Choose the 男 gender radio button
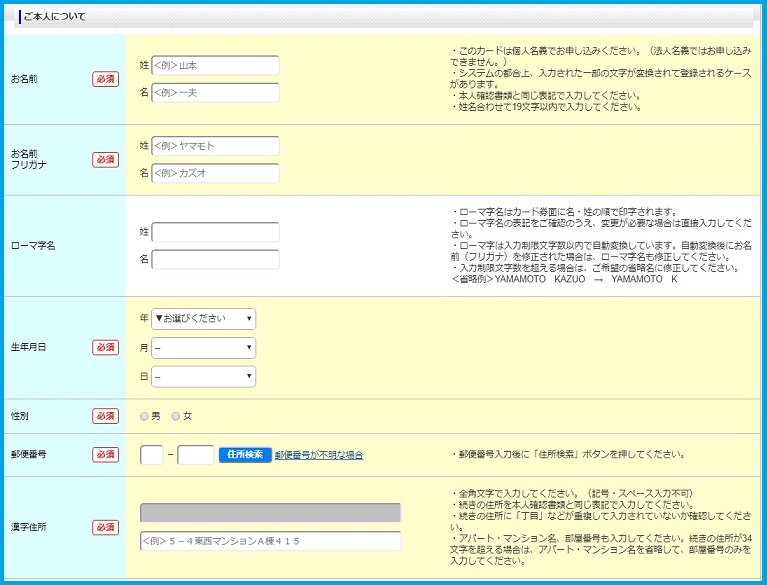Viewport: 768px width, 585px height. point(145,416)
